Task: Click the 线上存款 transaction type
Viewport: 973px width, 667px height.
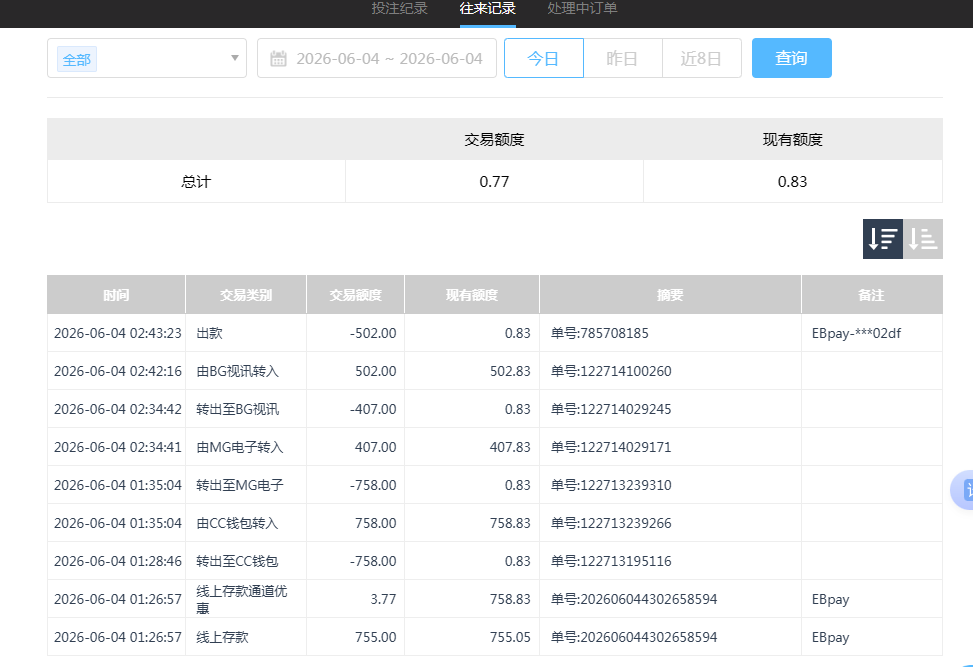Action: tap(222, 637)
